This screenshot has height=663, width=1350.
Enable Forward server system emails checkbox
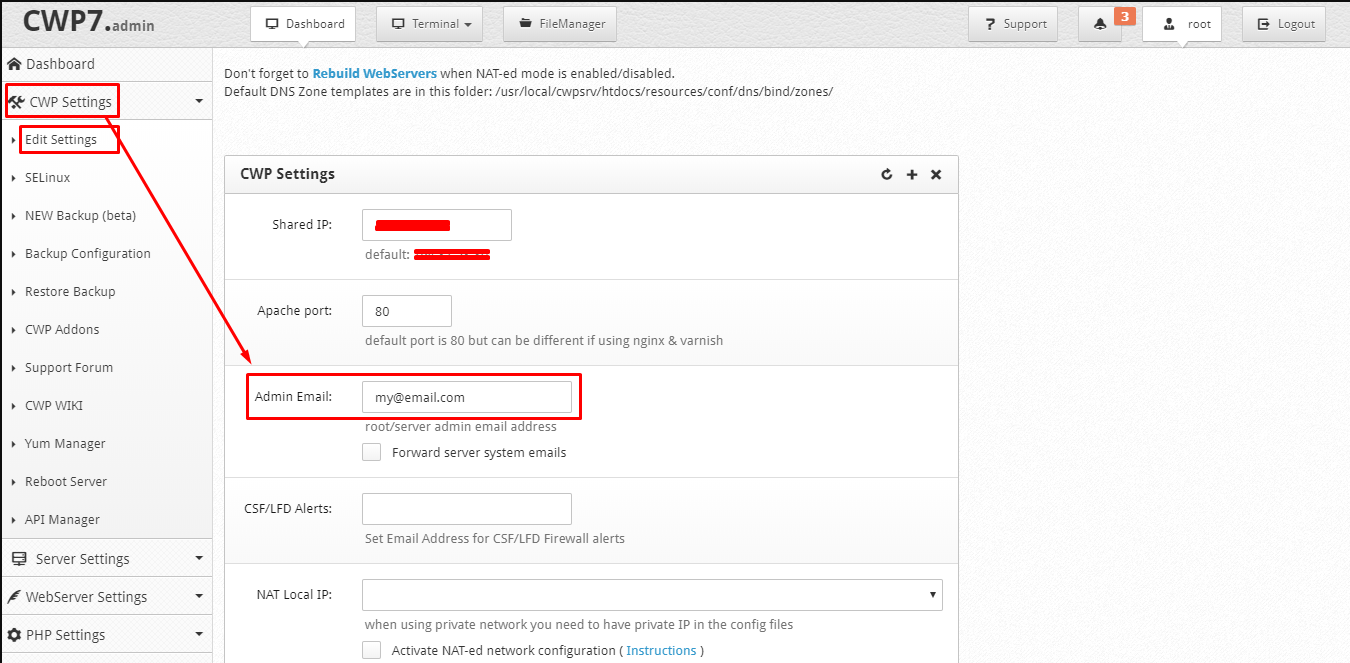coord(372,452)
